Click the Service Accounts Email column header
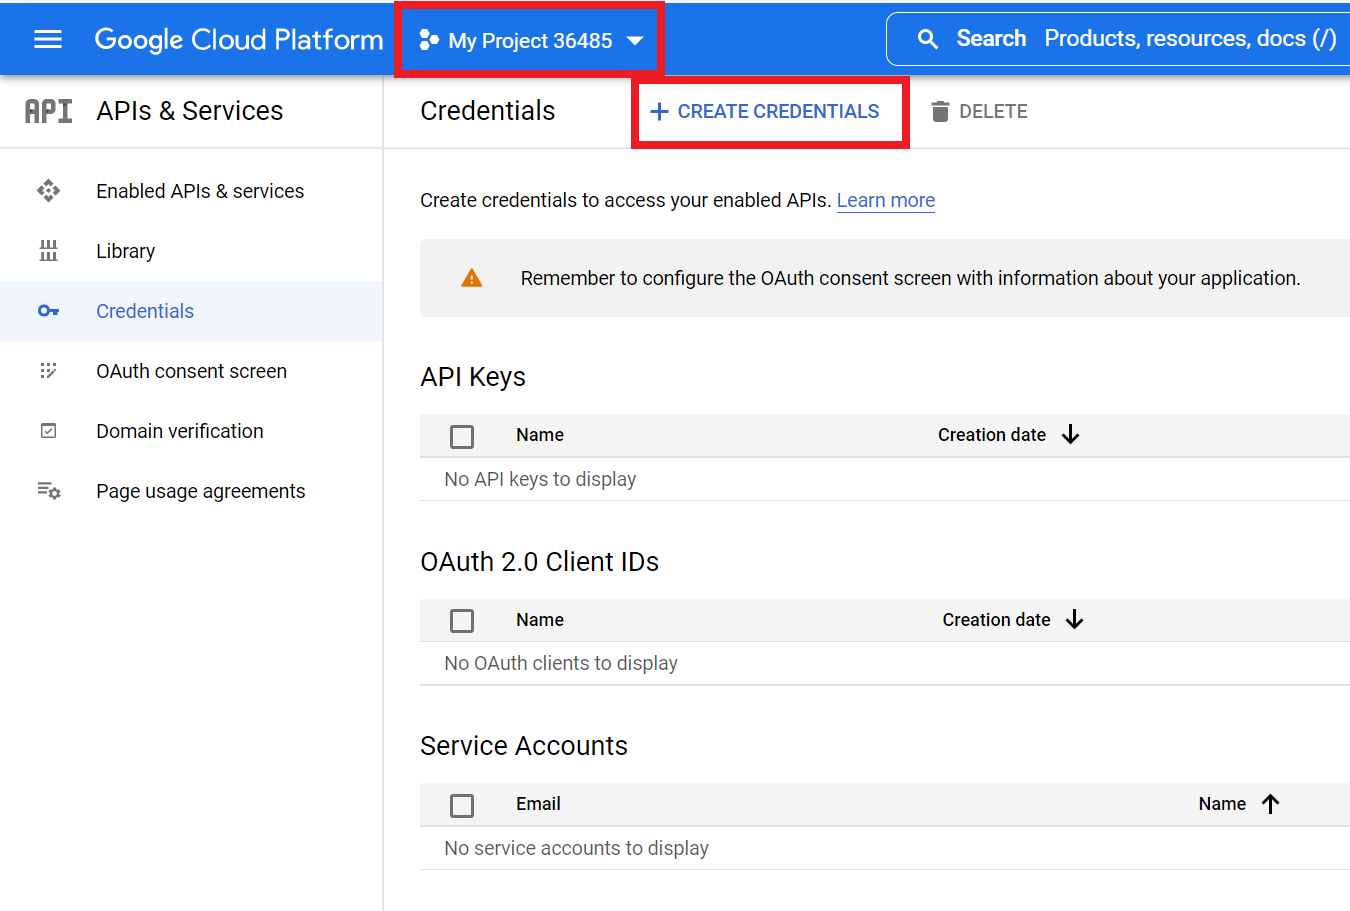The width and height of the screenshot is (1350, 911). (538, 804)
